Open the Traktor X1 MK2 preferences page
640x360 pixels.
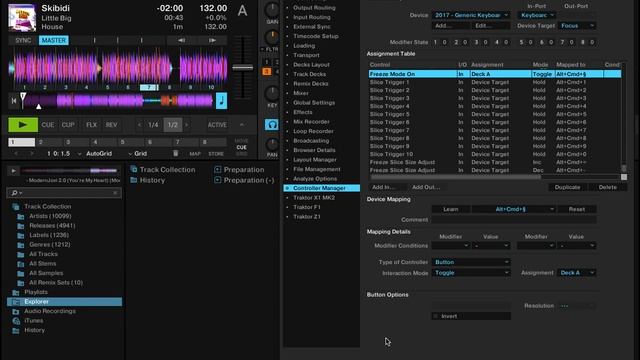pyautogui.click(x=314, y=198)
